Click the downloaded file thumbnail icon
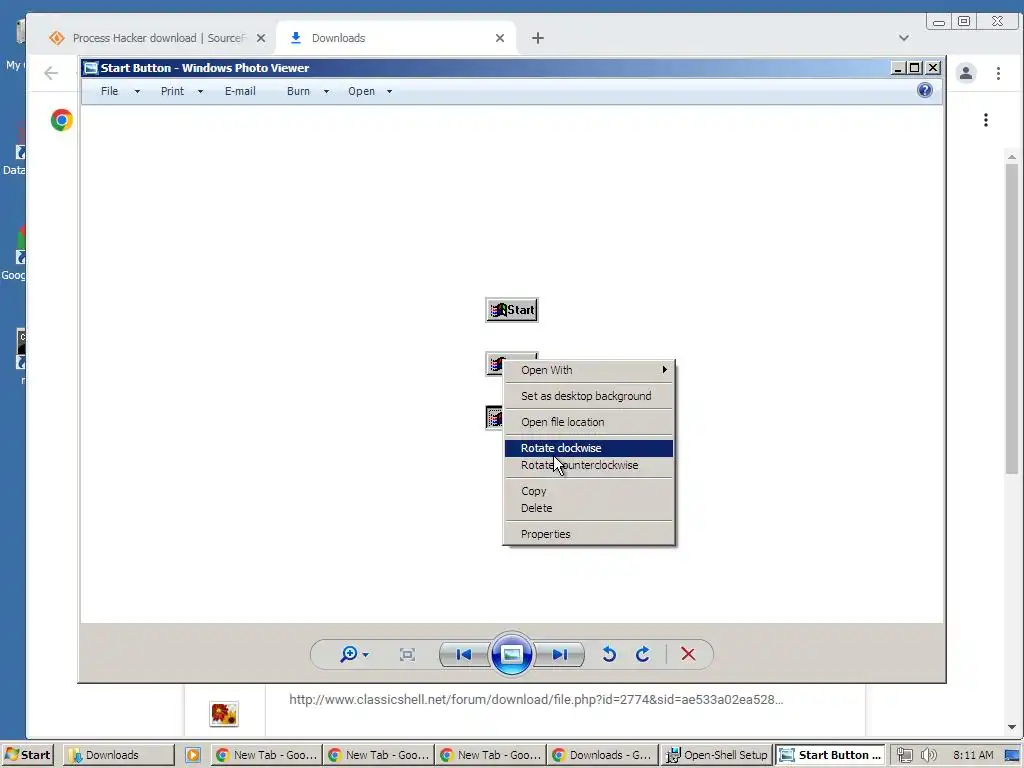This screenshot has width=1024, height=768. click(224, 714)
